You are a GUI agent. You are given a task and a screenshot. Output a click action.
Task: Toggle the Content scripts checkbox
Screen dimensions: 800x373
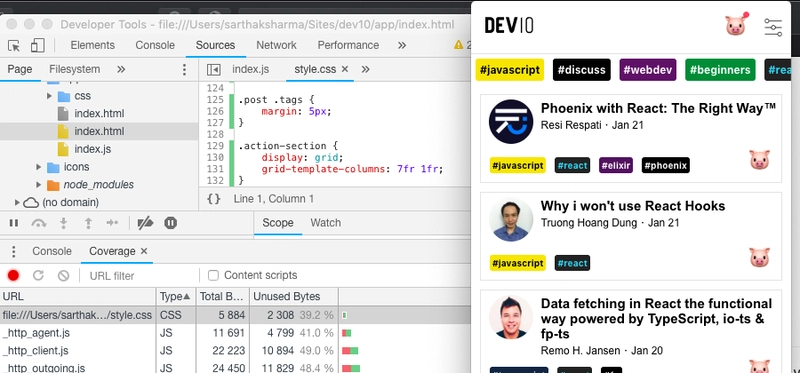click(x=213, y=276)
